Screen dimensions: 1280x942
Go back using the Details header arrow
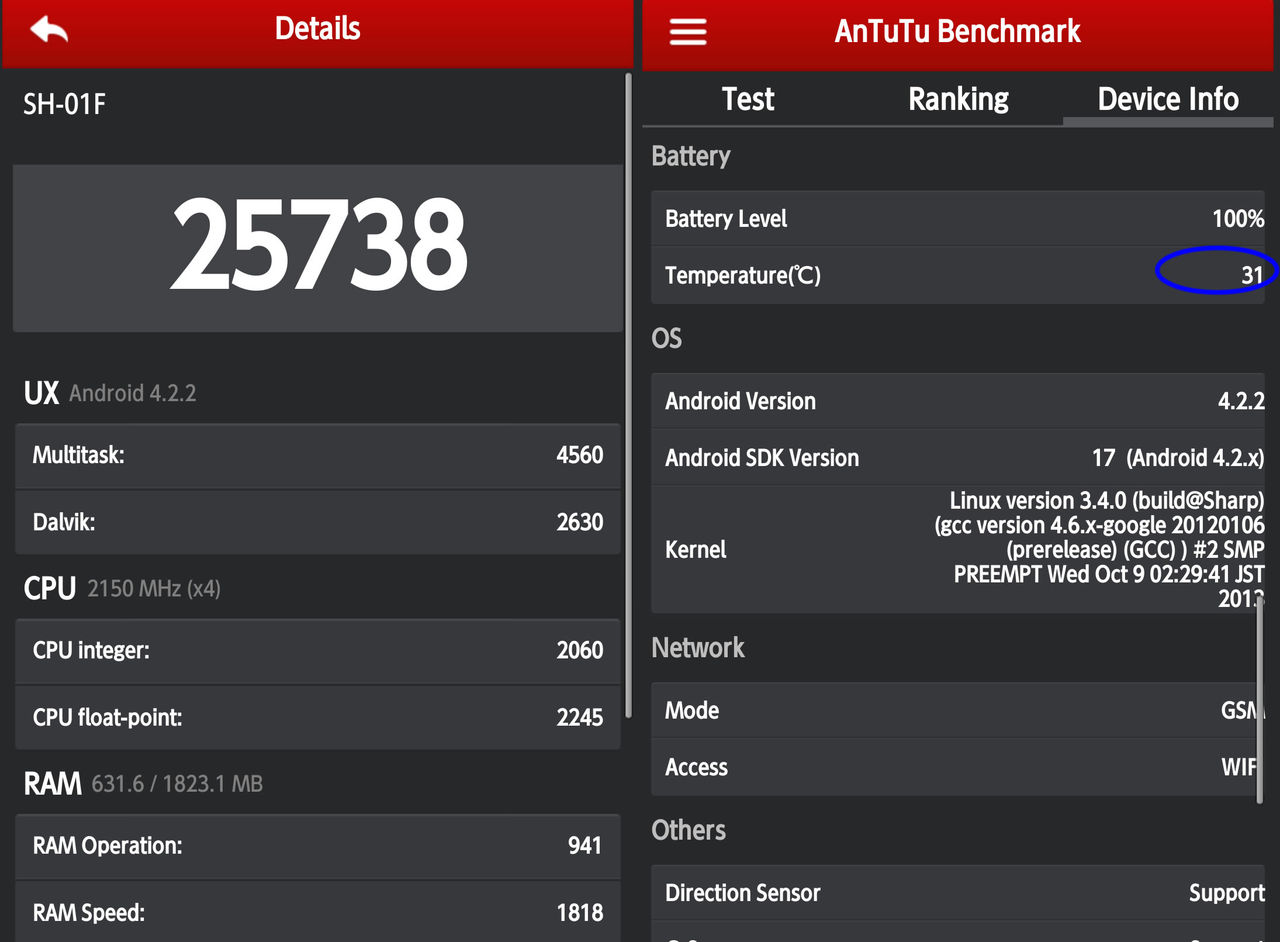(49, 30)
